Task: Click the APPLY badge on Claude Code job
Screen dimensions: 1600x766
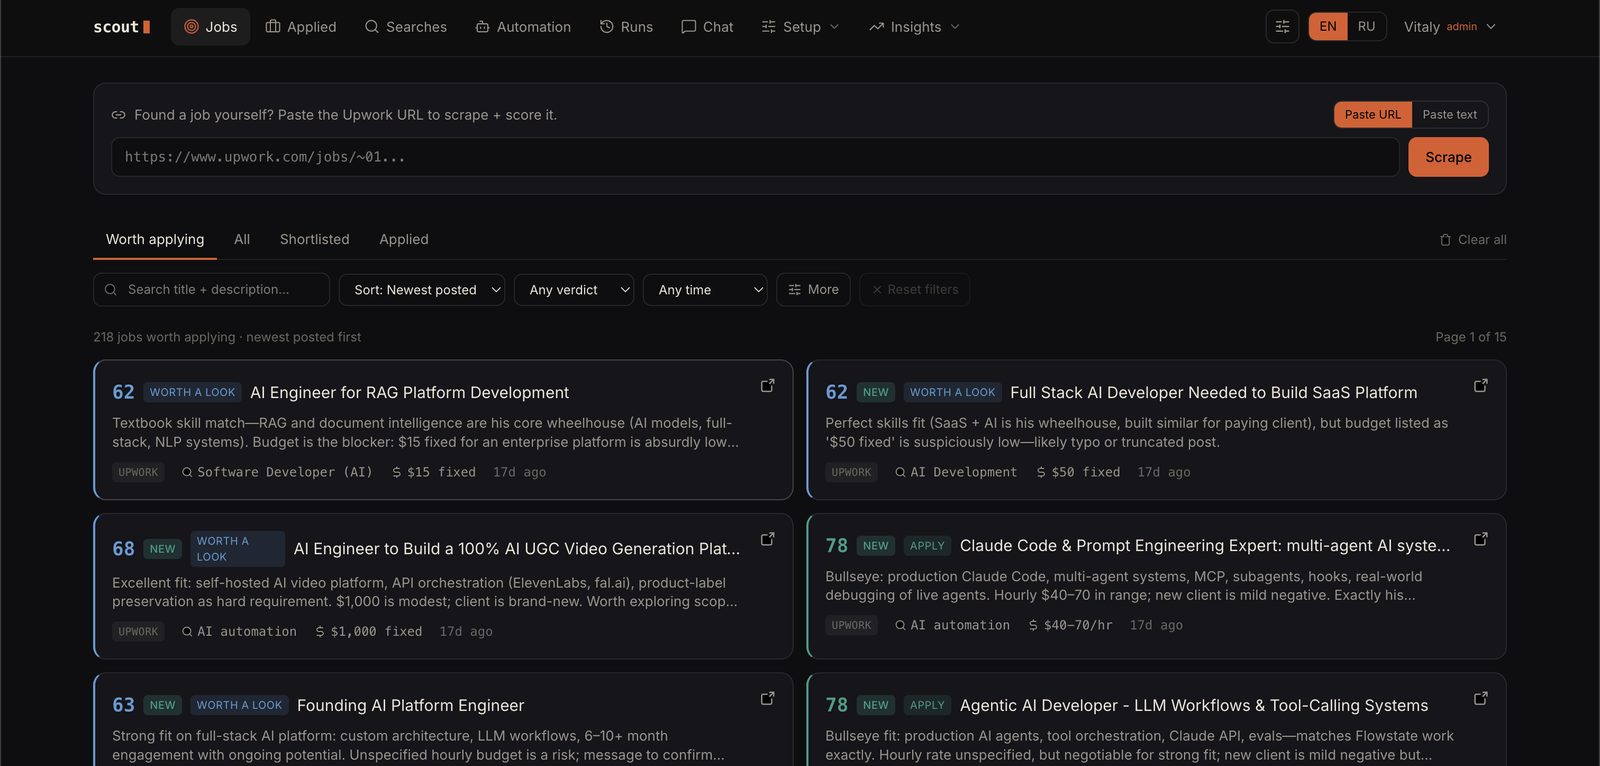Action: click(x=927, y=546)
